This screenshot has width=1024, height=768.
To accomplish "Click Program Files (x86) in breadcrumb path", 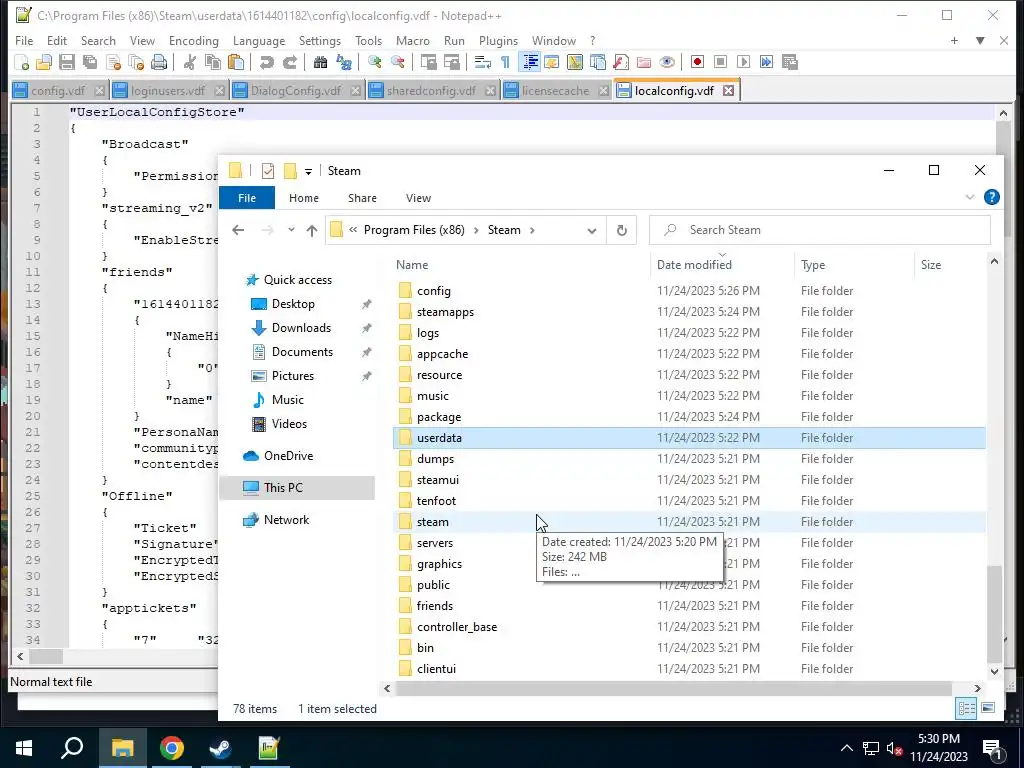I will point(414,230).
